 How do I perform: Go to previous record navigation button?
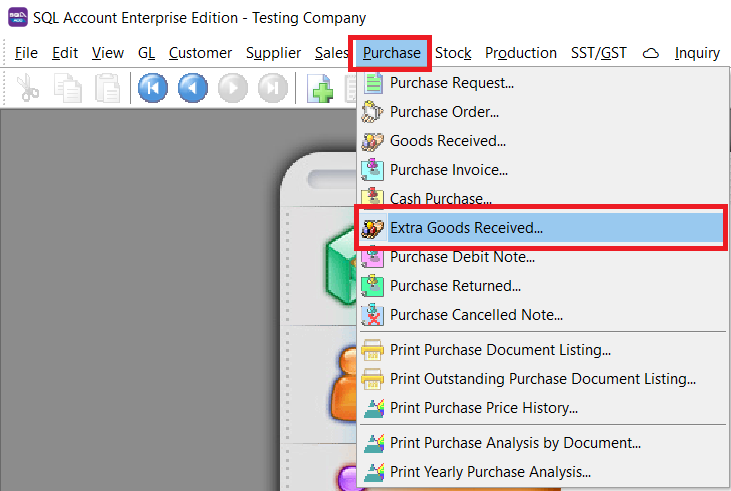[193, 89]
